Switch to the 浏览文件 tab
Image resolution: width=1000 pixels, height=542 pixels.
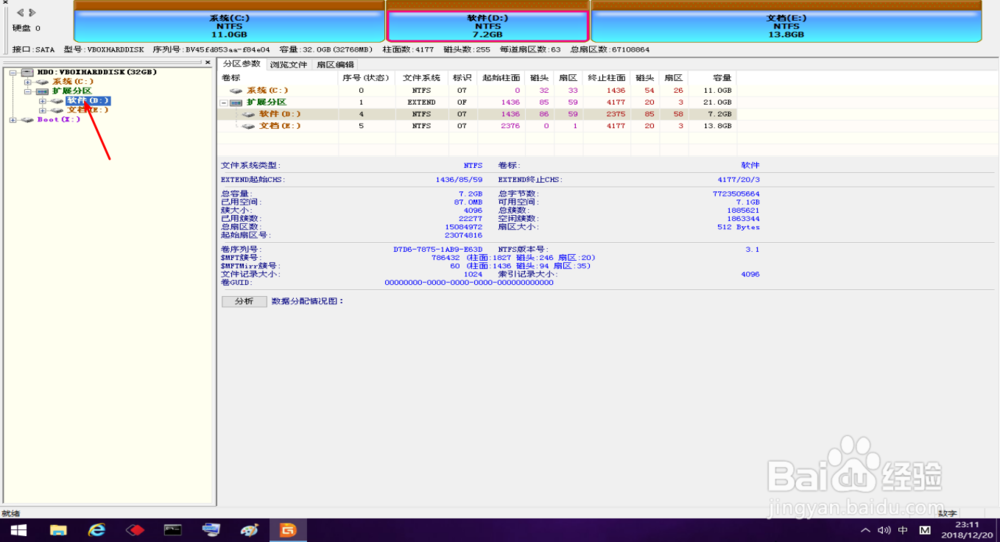click(288, 64)
